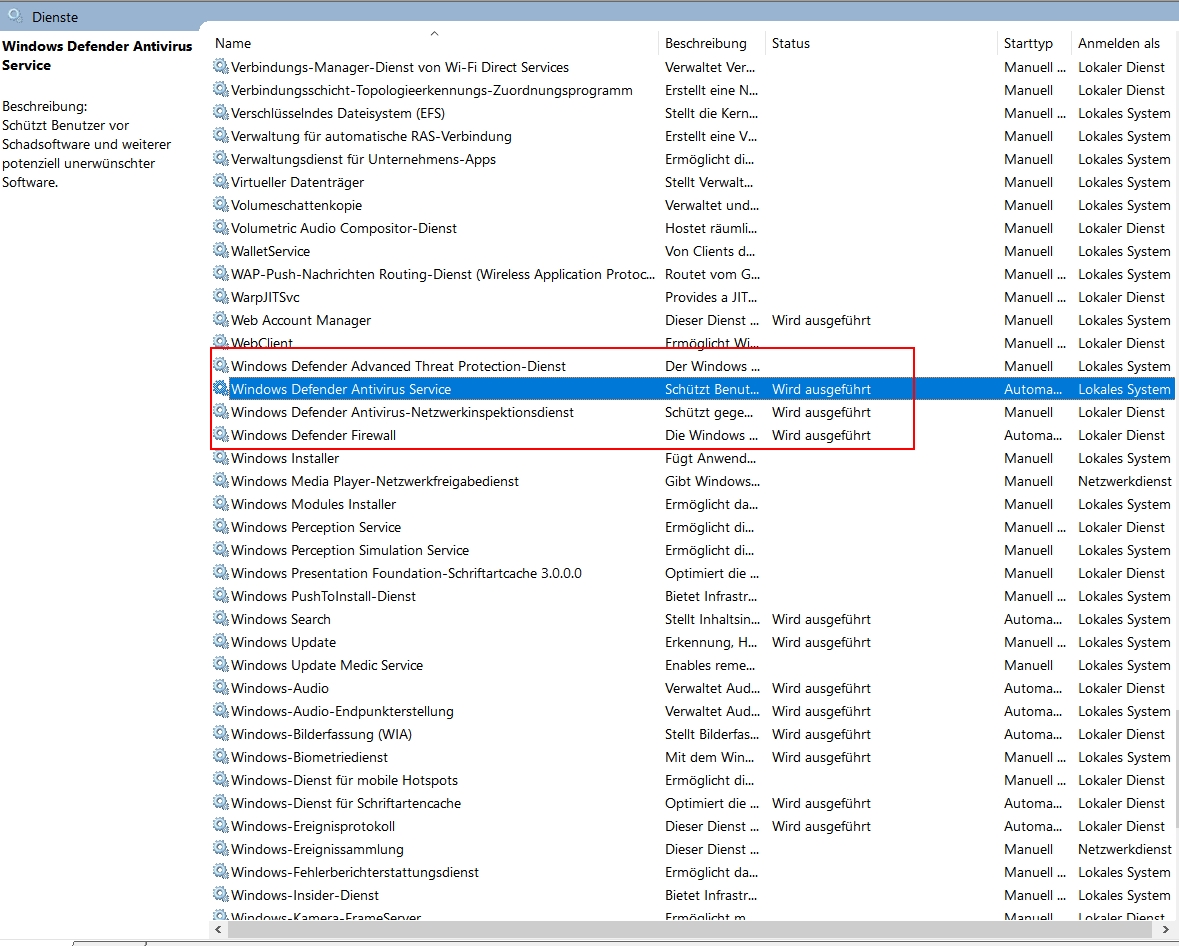
Task: Click gear icon beside Windows Modules Installer
Action: [x=220, y=504]
